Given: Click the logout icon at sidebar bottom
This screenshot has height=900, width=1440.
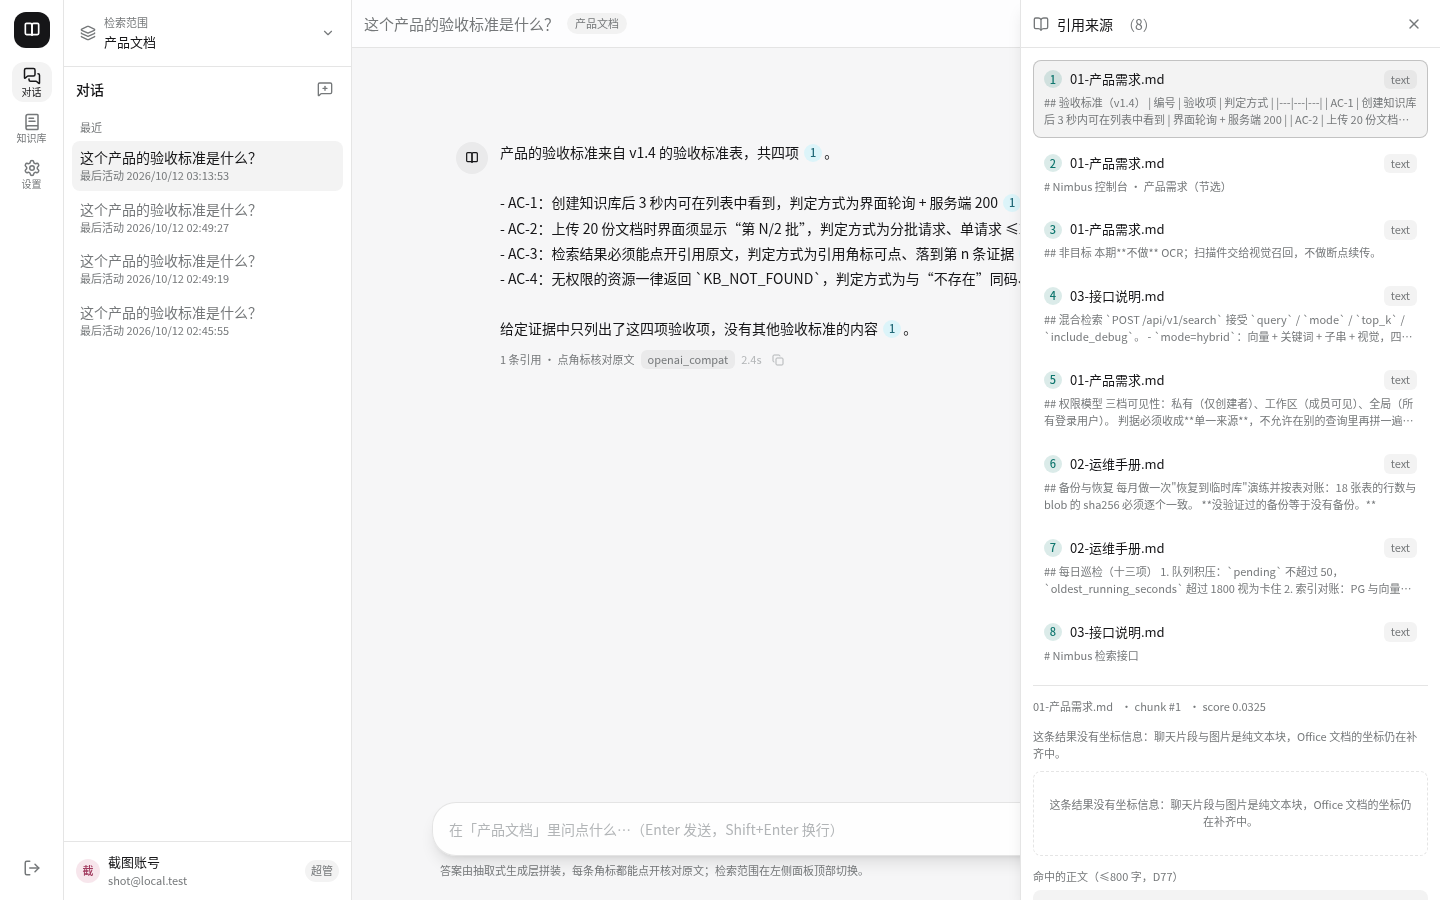Looking at the screenshot, I should (32, 868).
